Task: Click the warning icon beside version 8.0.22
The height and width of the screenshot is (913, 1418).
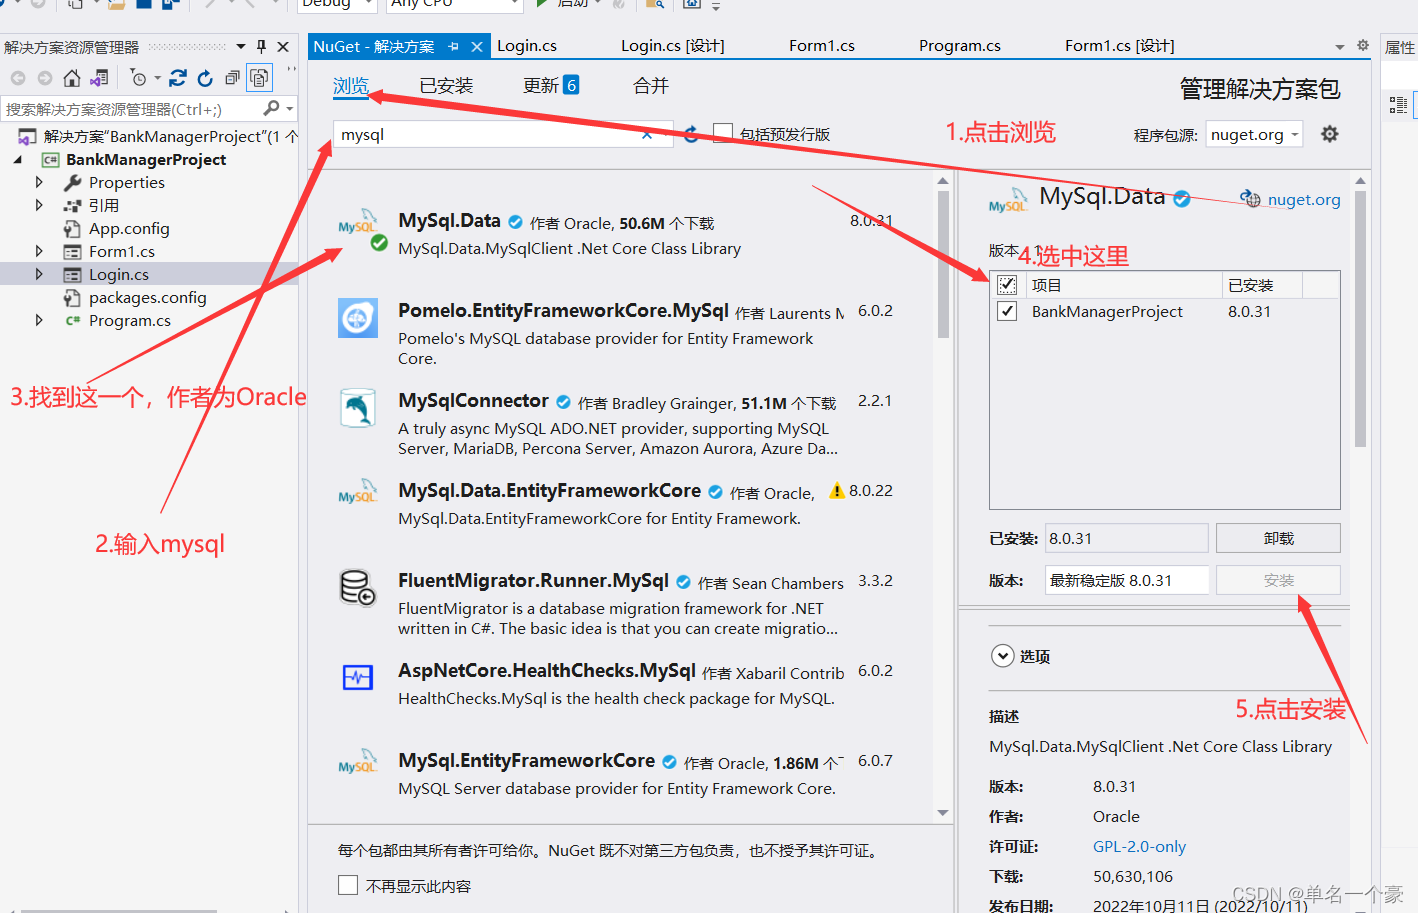Action: pyautogui.click(x=837, y=491)
